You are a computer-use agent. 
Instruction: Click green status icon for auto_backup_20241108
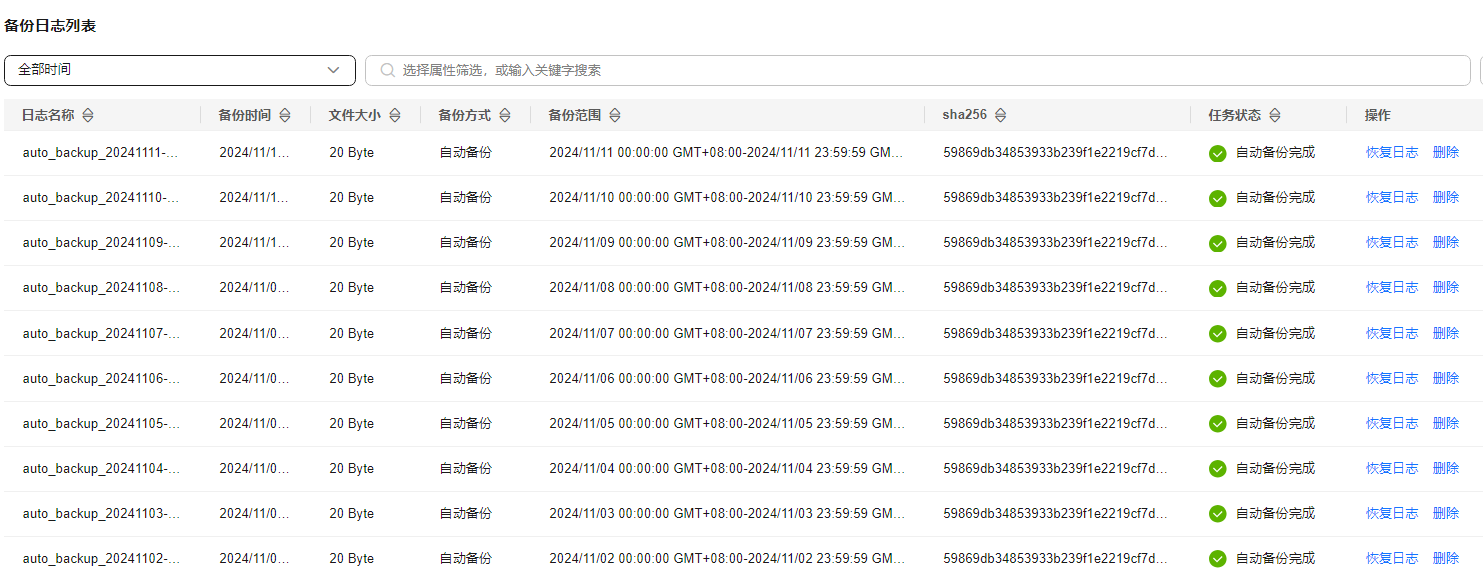tap(1217, 288)
